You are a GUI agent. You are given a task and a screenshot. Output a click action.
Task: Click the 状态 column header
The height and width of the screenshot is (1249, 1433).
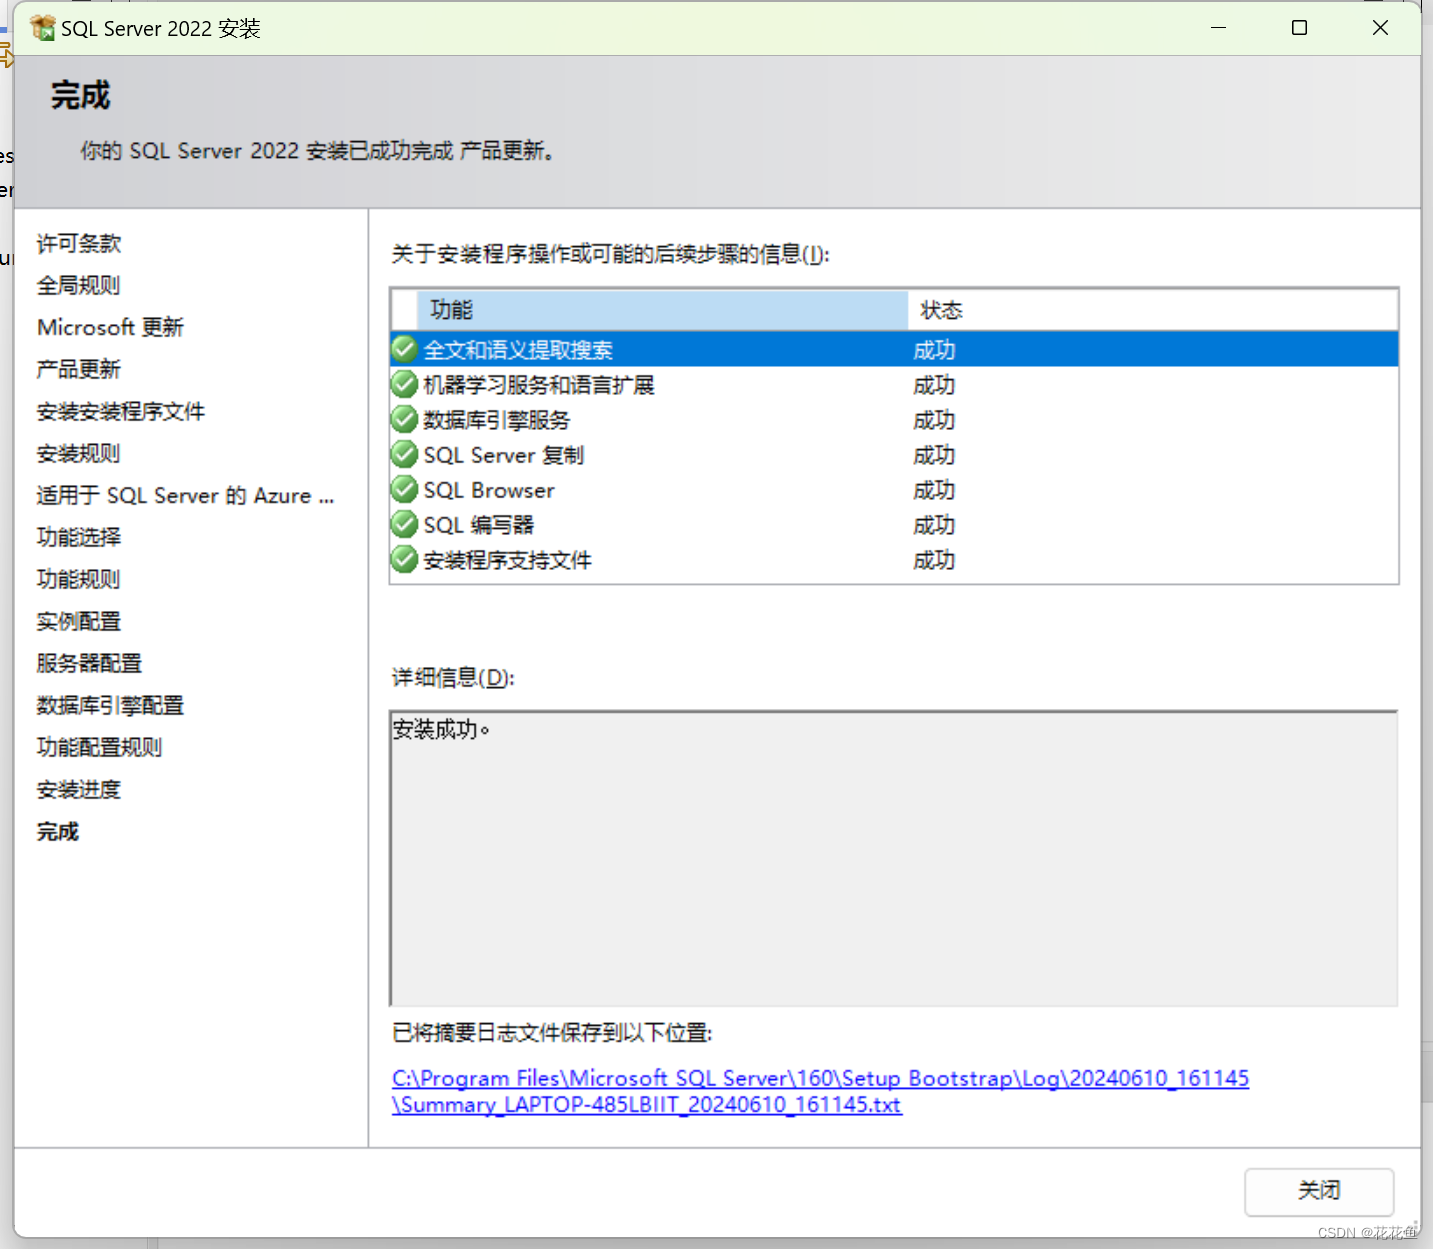[x=1153, y=310]
